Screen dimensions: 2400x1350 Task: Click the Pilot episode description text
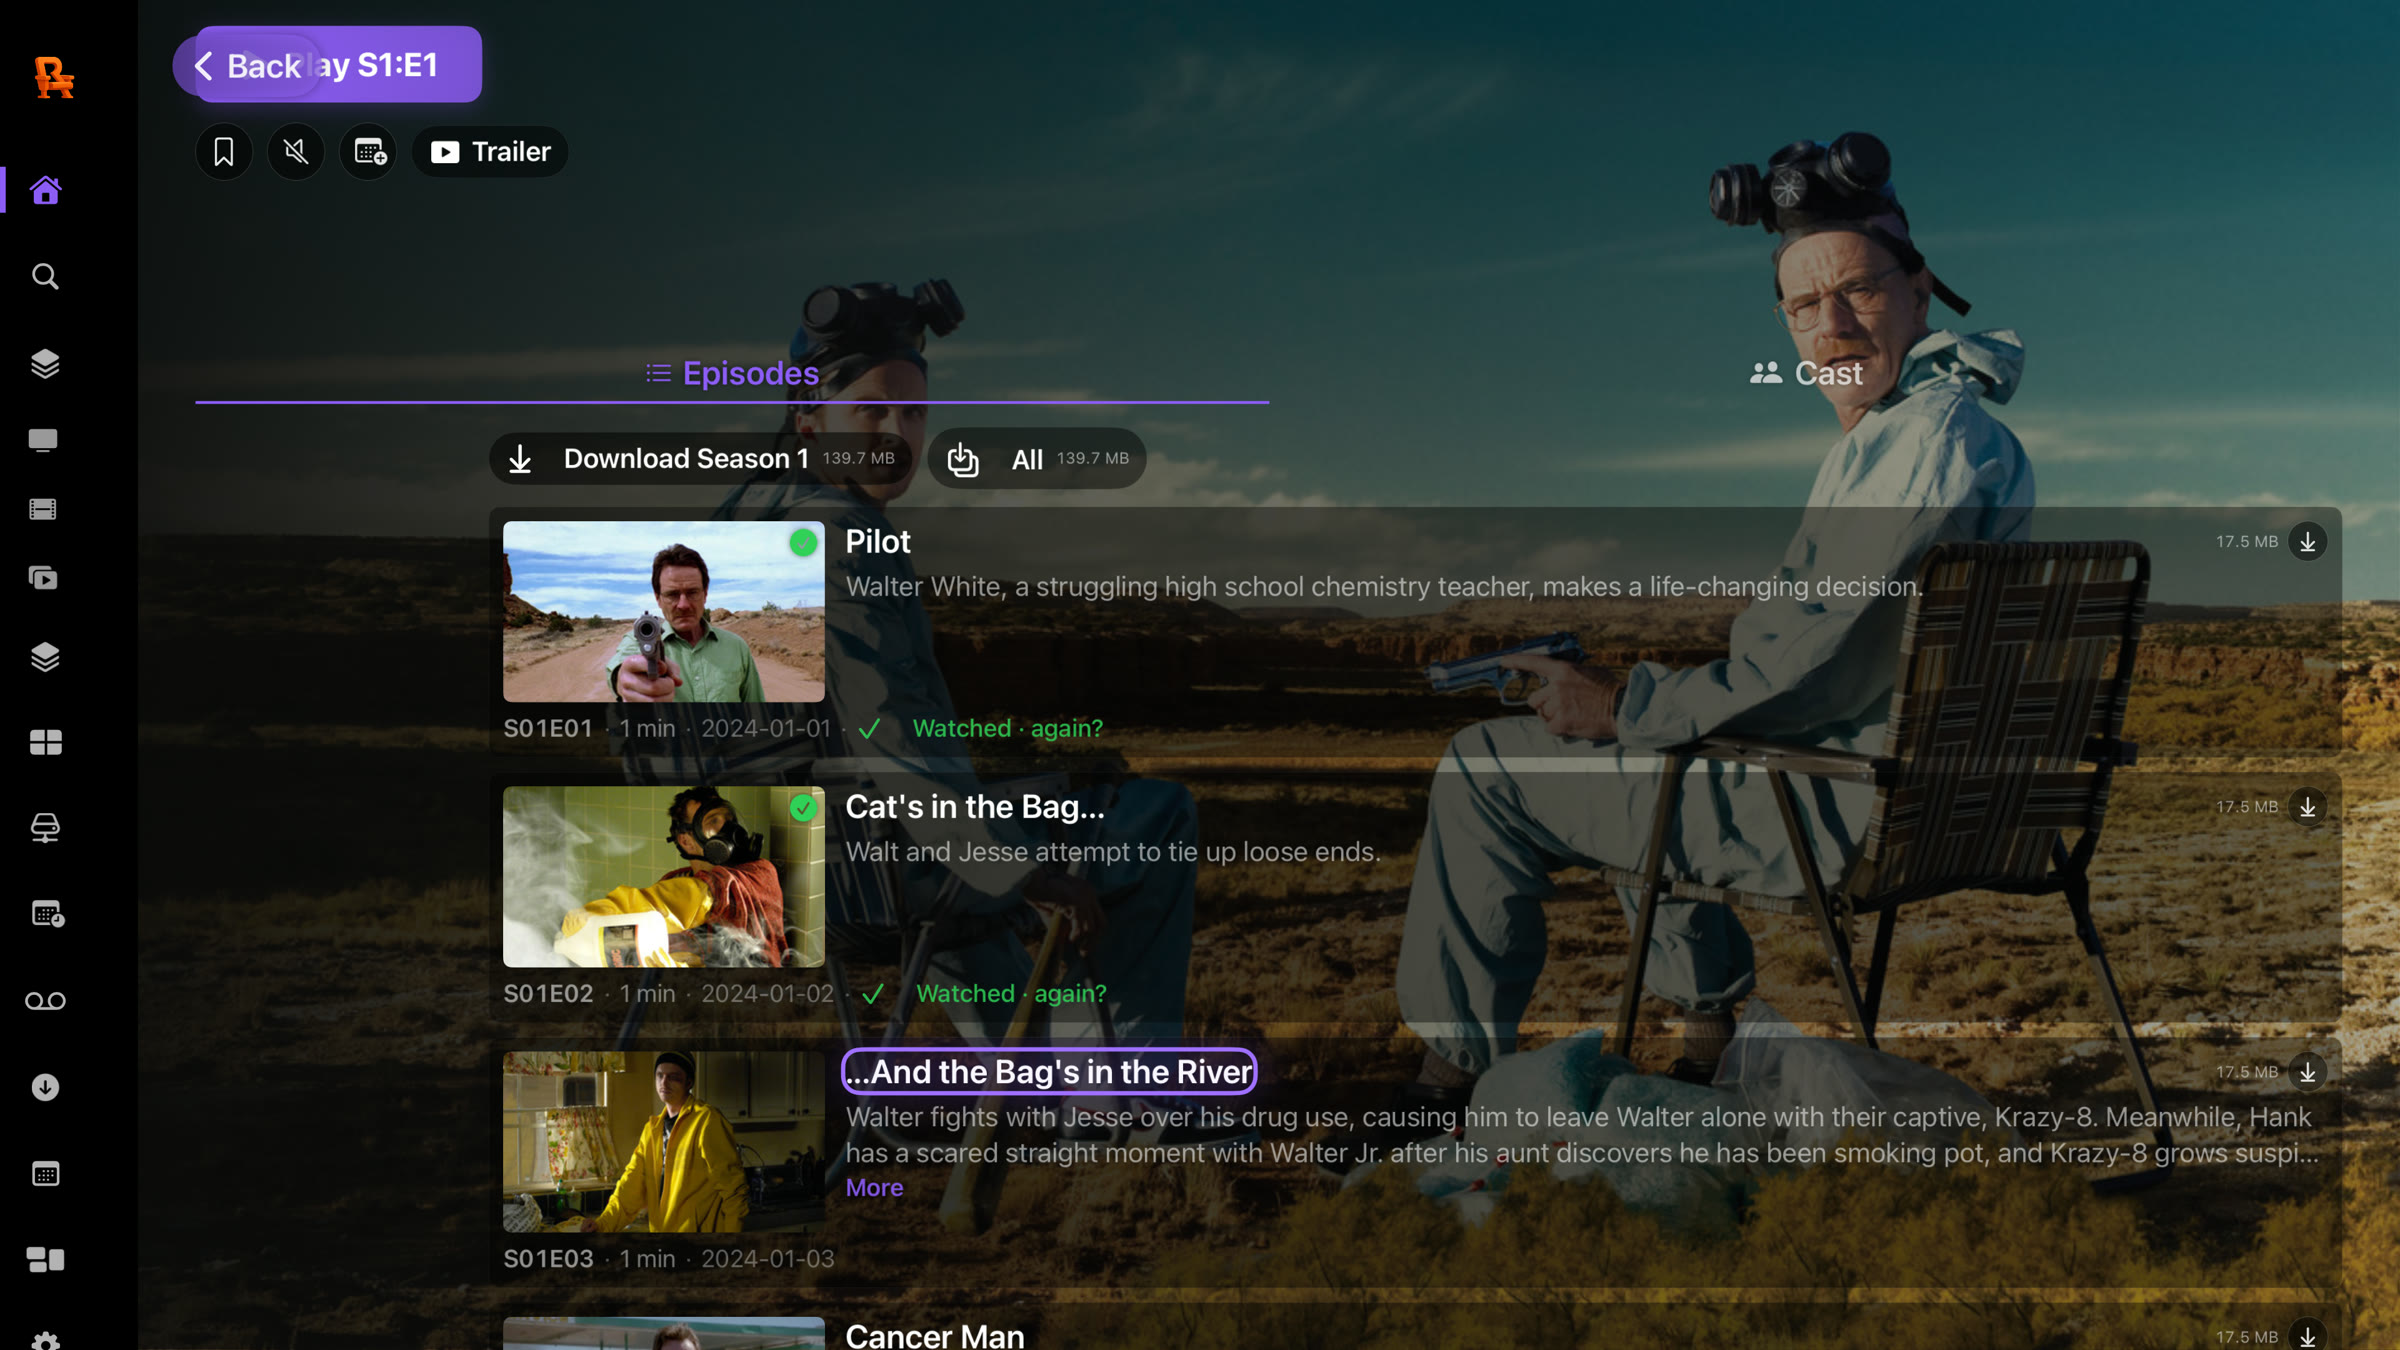(x=1384, y=587)
